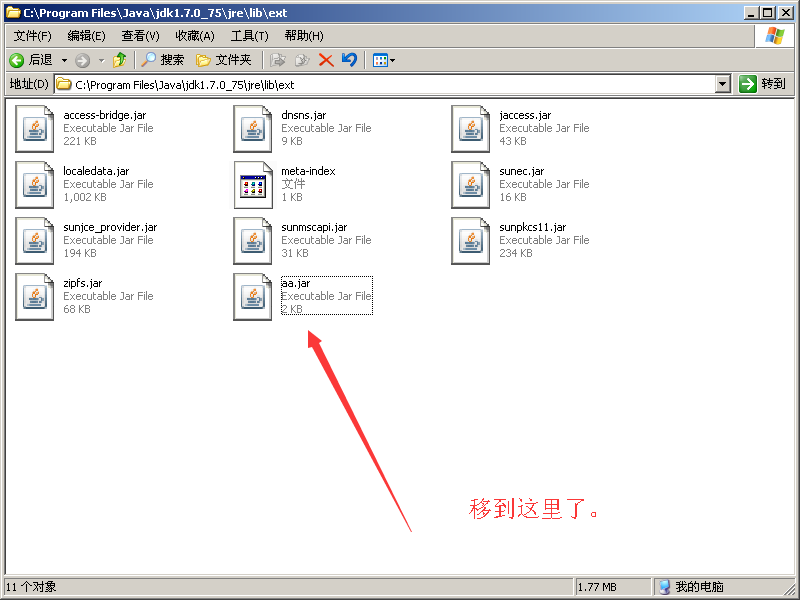Viewport: 800px width, 600px height.
Task: Click the title bar folder icon
Action: (x=13, y=12)
